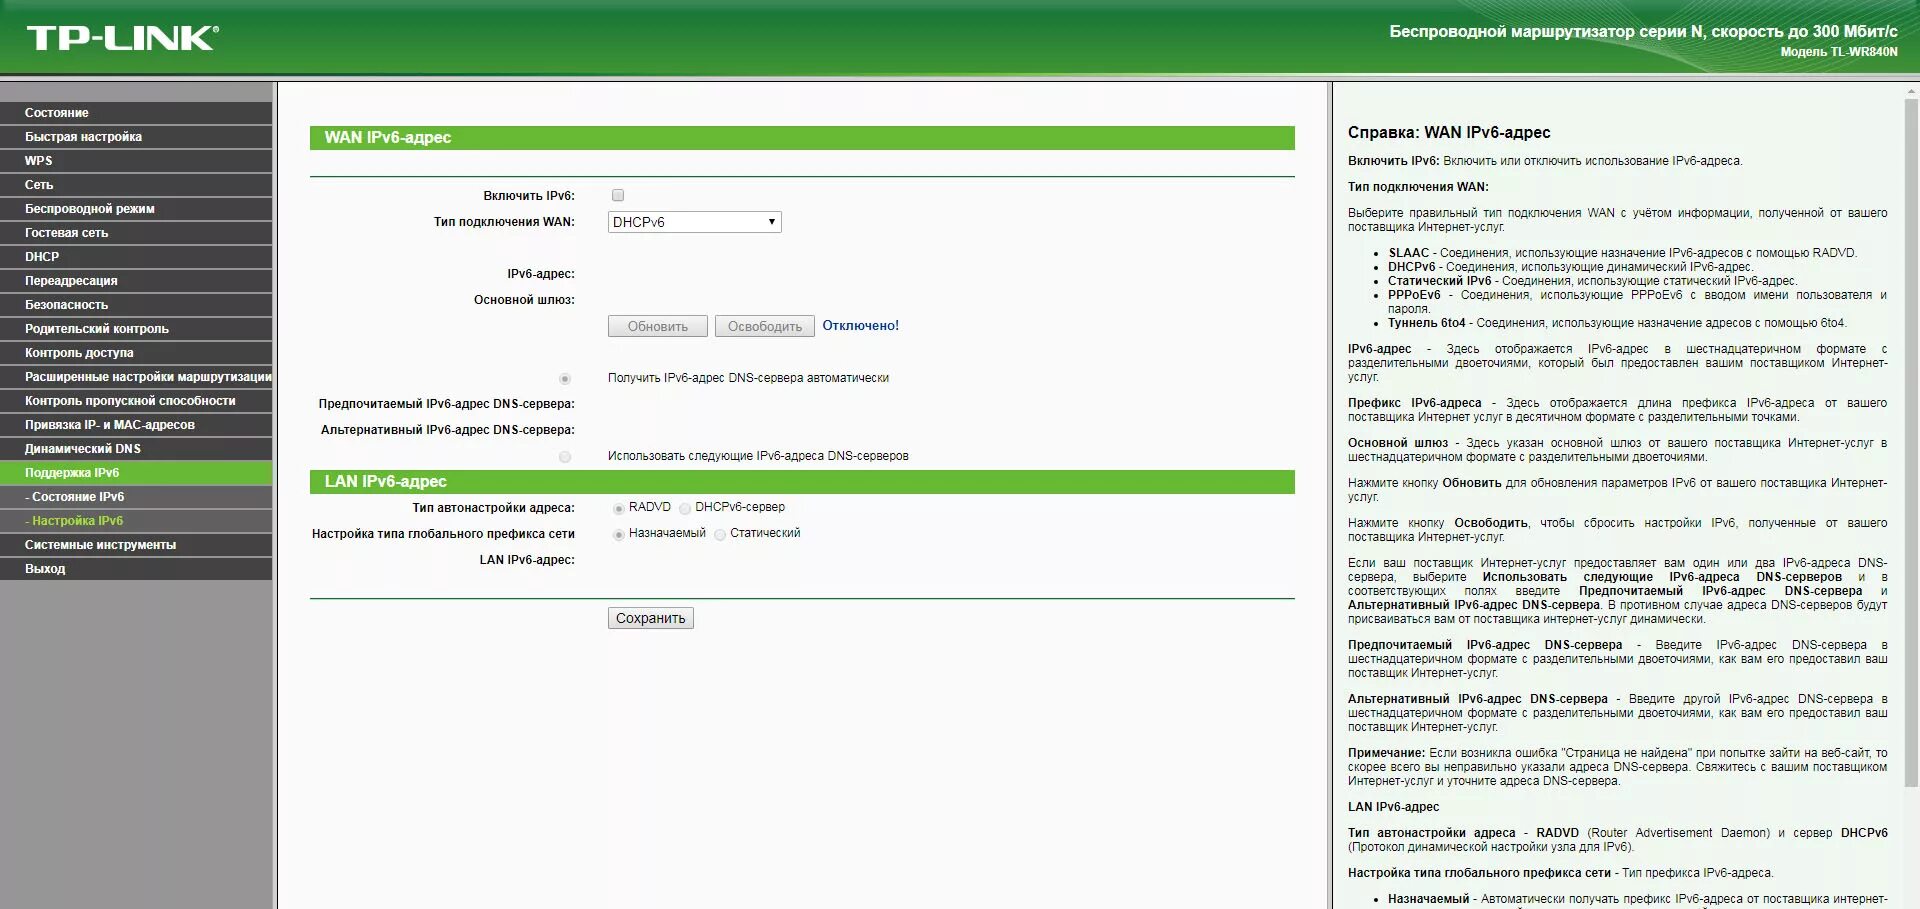The image size is (1920, 909).
Task: Select automatic IPv6 DNS server radio
Action: tap(565, 379)
